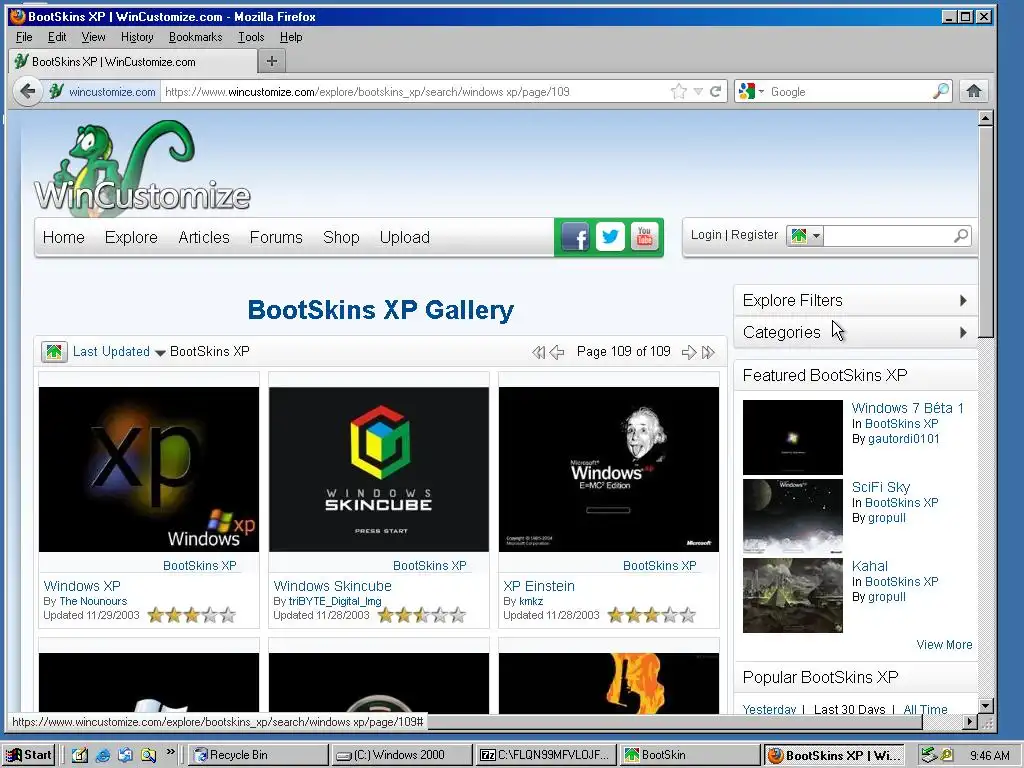
Task: Open the XP Einstein thumbnail
Action: 609,470
